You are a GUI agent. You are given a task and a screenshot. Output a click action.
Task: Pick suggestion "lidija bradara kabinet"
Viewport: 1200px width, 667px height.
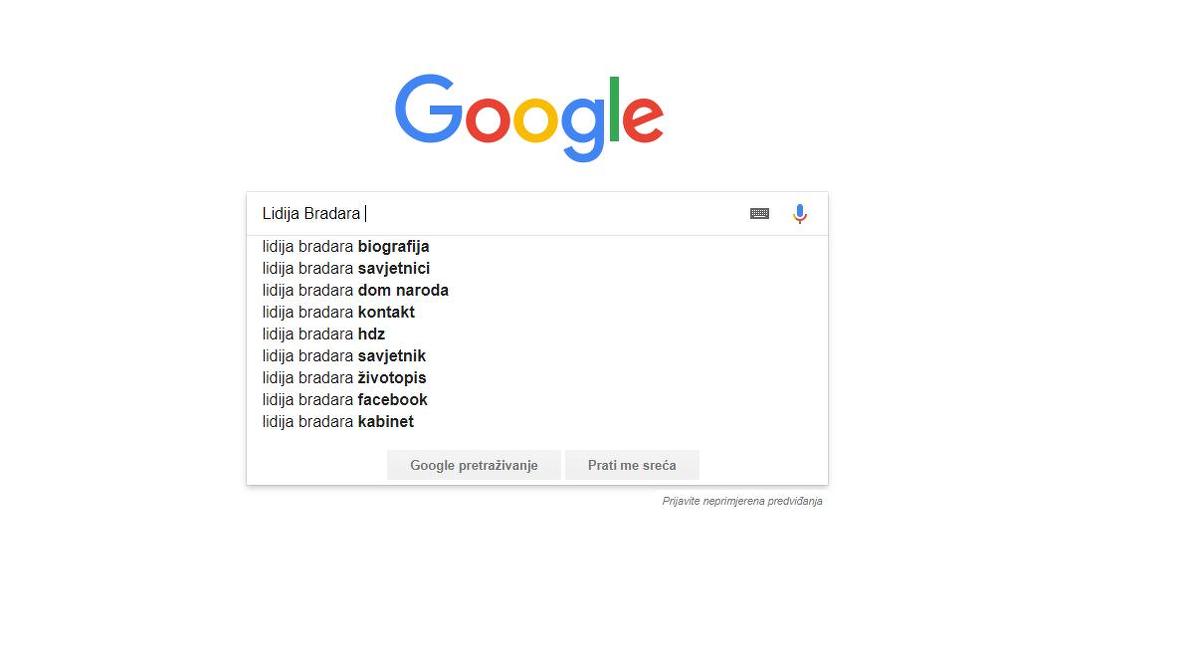pos(338,423)
